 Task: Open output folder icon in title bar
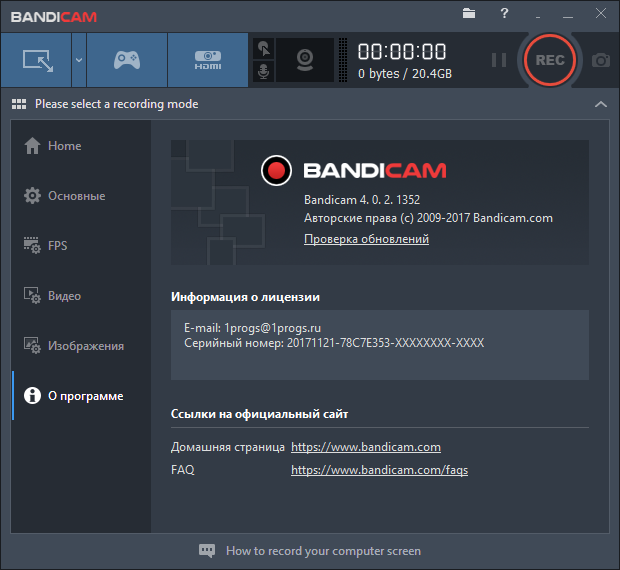tap(470, 14)
